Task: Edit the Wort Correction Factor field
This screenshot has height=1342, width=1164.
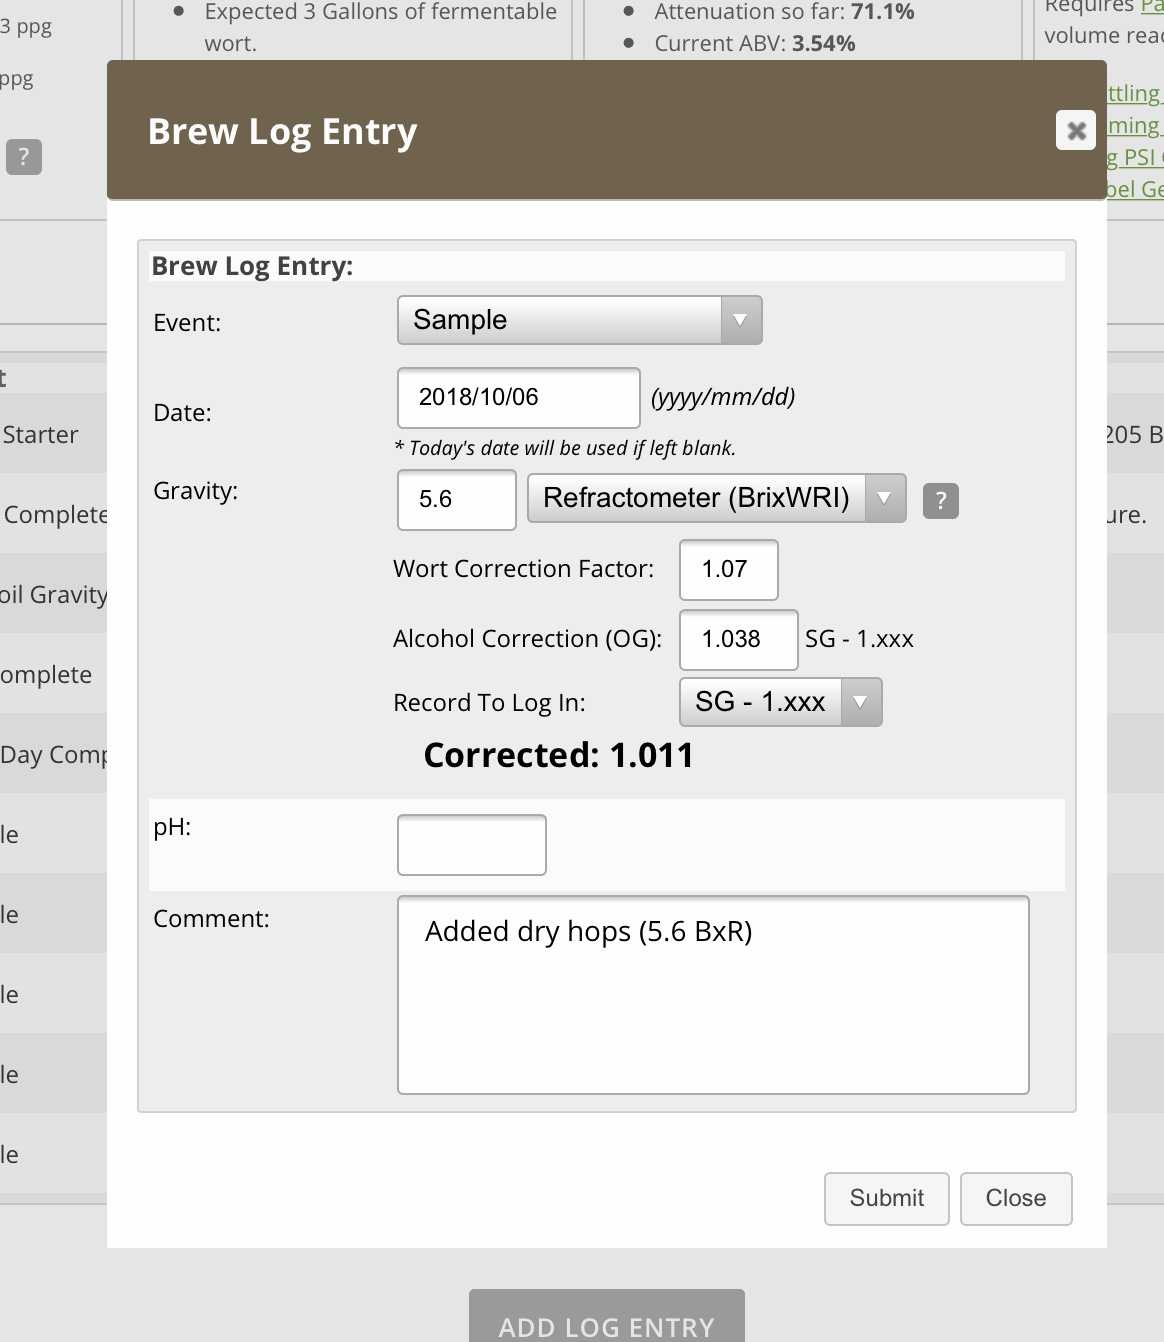Action: pos(728,570)
